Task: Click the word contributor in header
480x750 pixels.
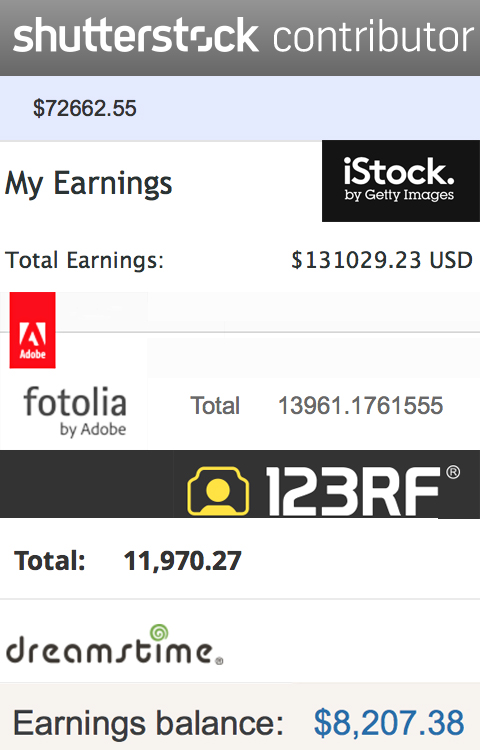Action: click(x=373, y=36)
